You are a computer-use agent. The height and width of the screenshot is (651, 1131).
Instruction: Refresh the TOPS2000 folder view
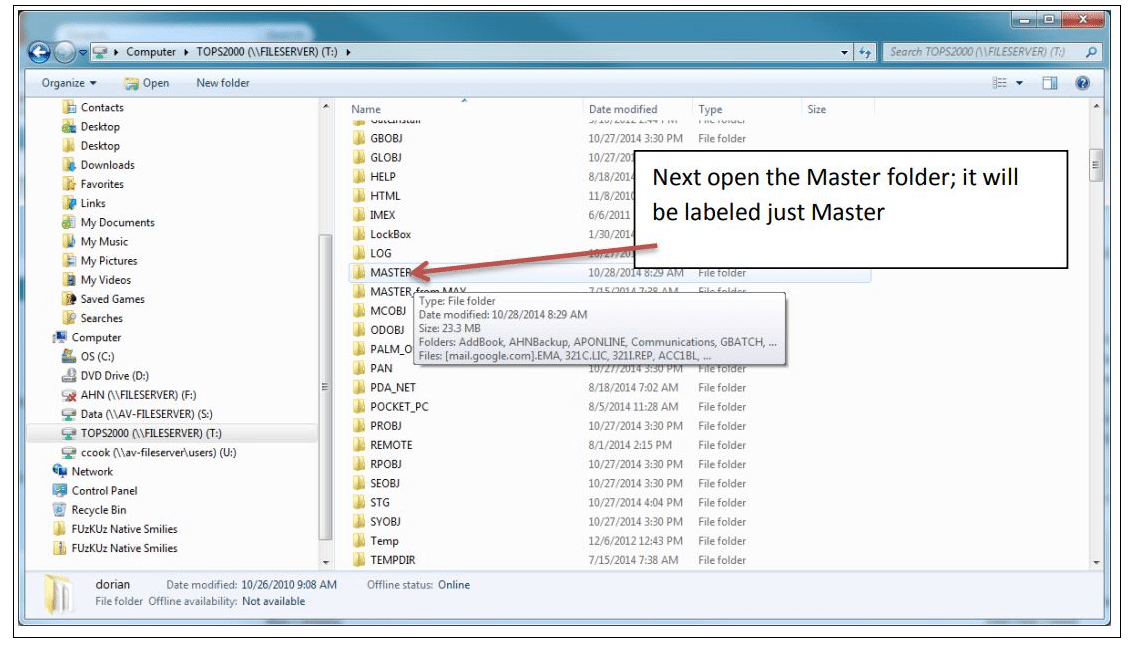click(x=865, y=52)
